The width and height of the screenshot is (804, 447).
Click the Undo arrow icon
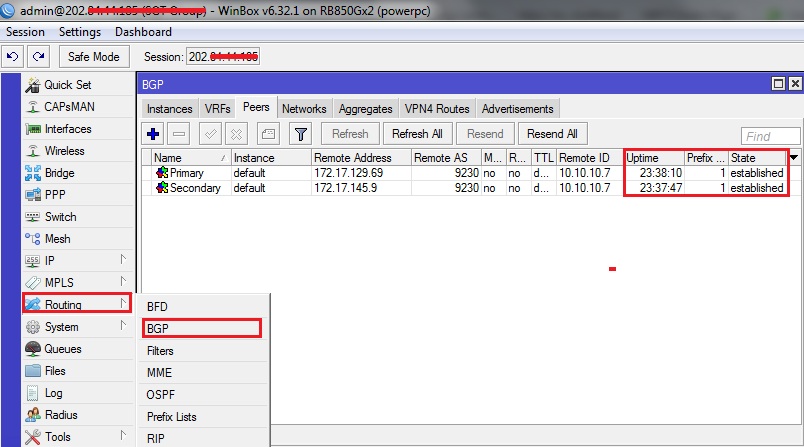pyautogui.click(x=13, y=56)
